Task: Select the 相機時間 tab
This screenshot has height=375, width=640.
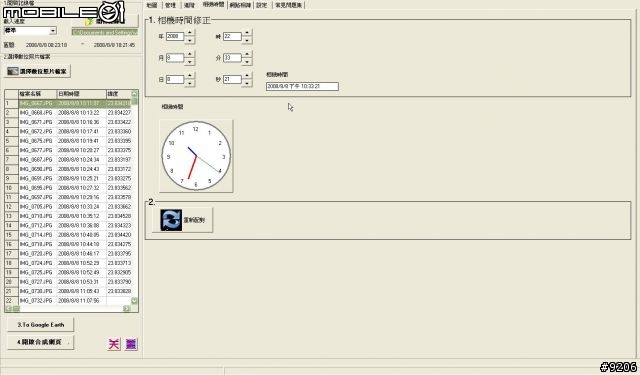Action: 213,4
